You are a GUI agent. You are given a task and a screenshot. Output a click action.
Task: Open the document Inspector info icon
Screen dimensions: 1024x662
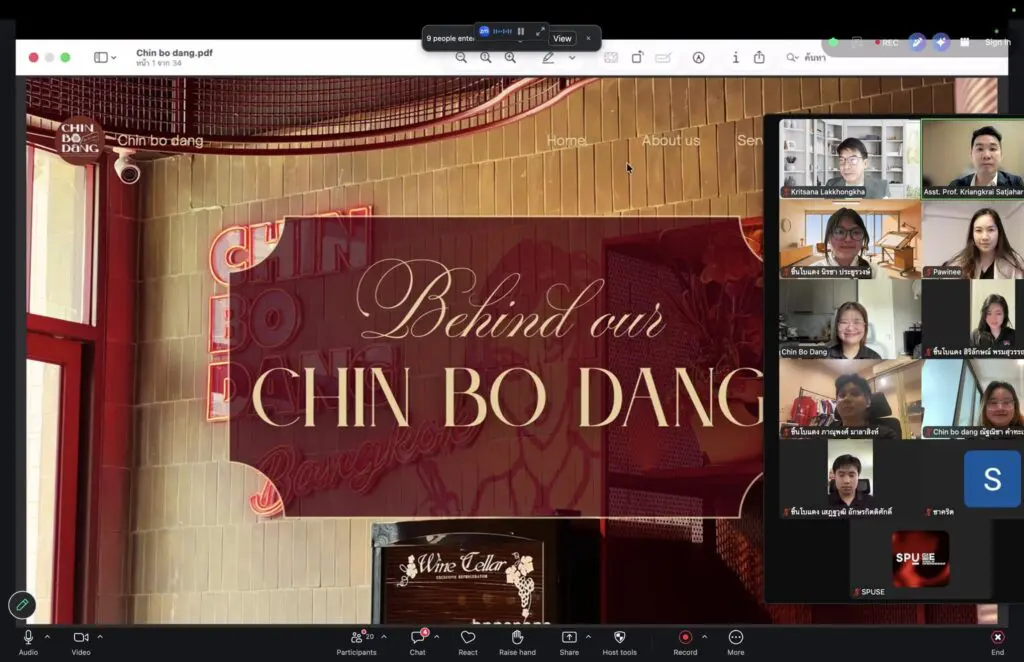[x=735, y=57]
